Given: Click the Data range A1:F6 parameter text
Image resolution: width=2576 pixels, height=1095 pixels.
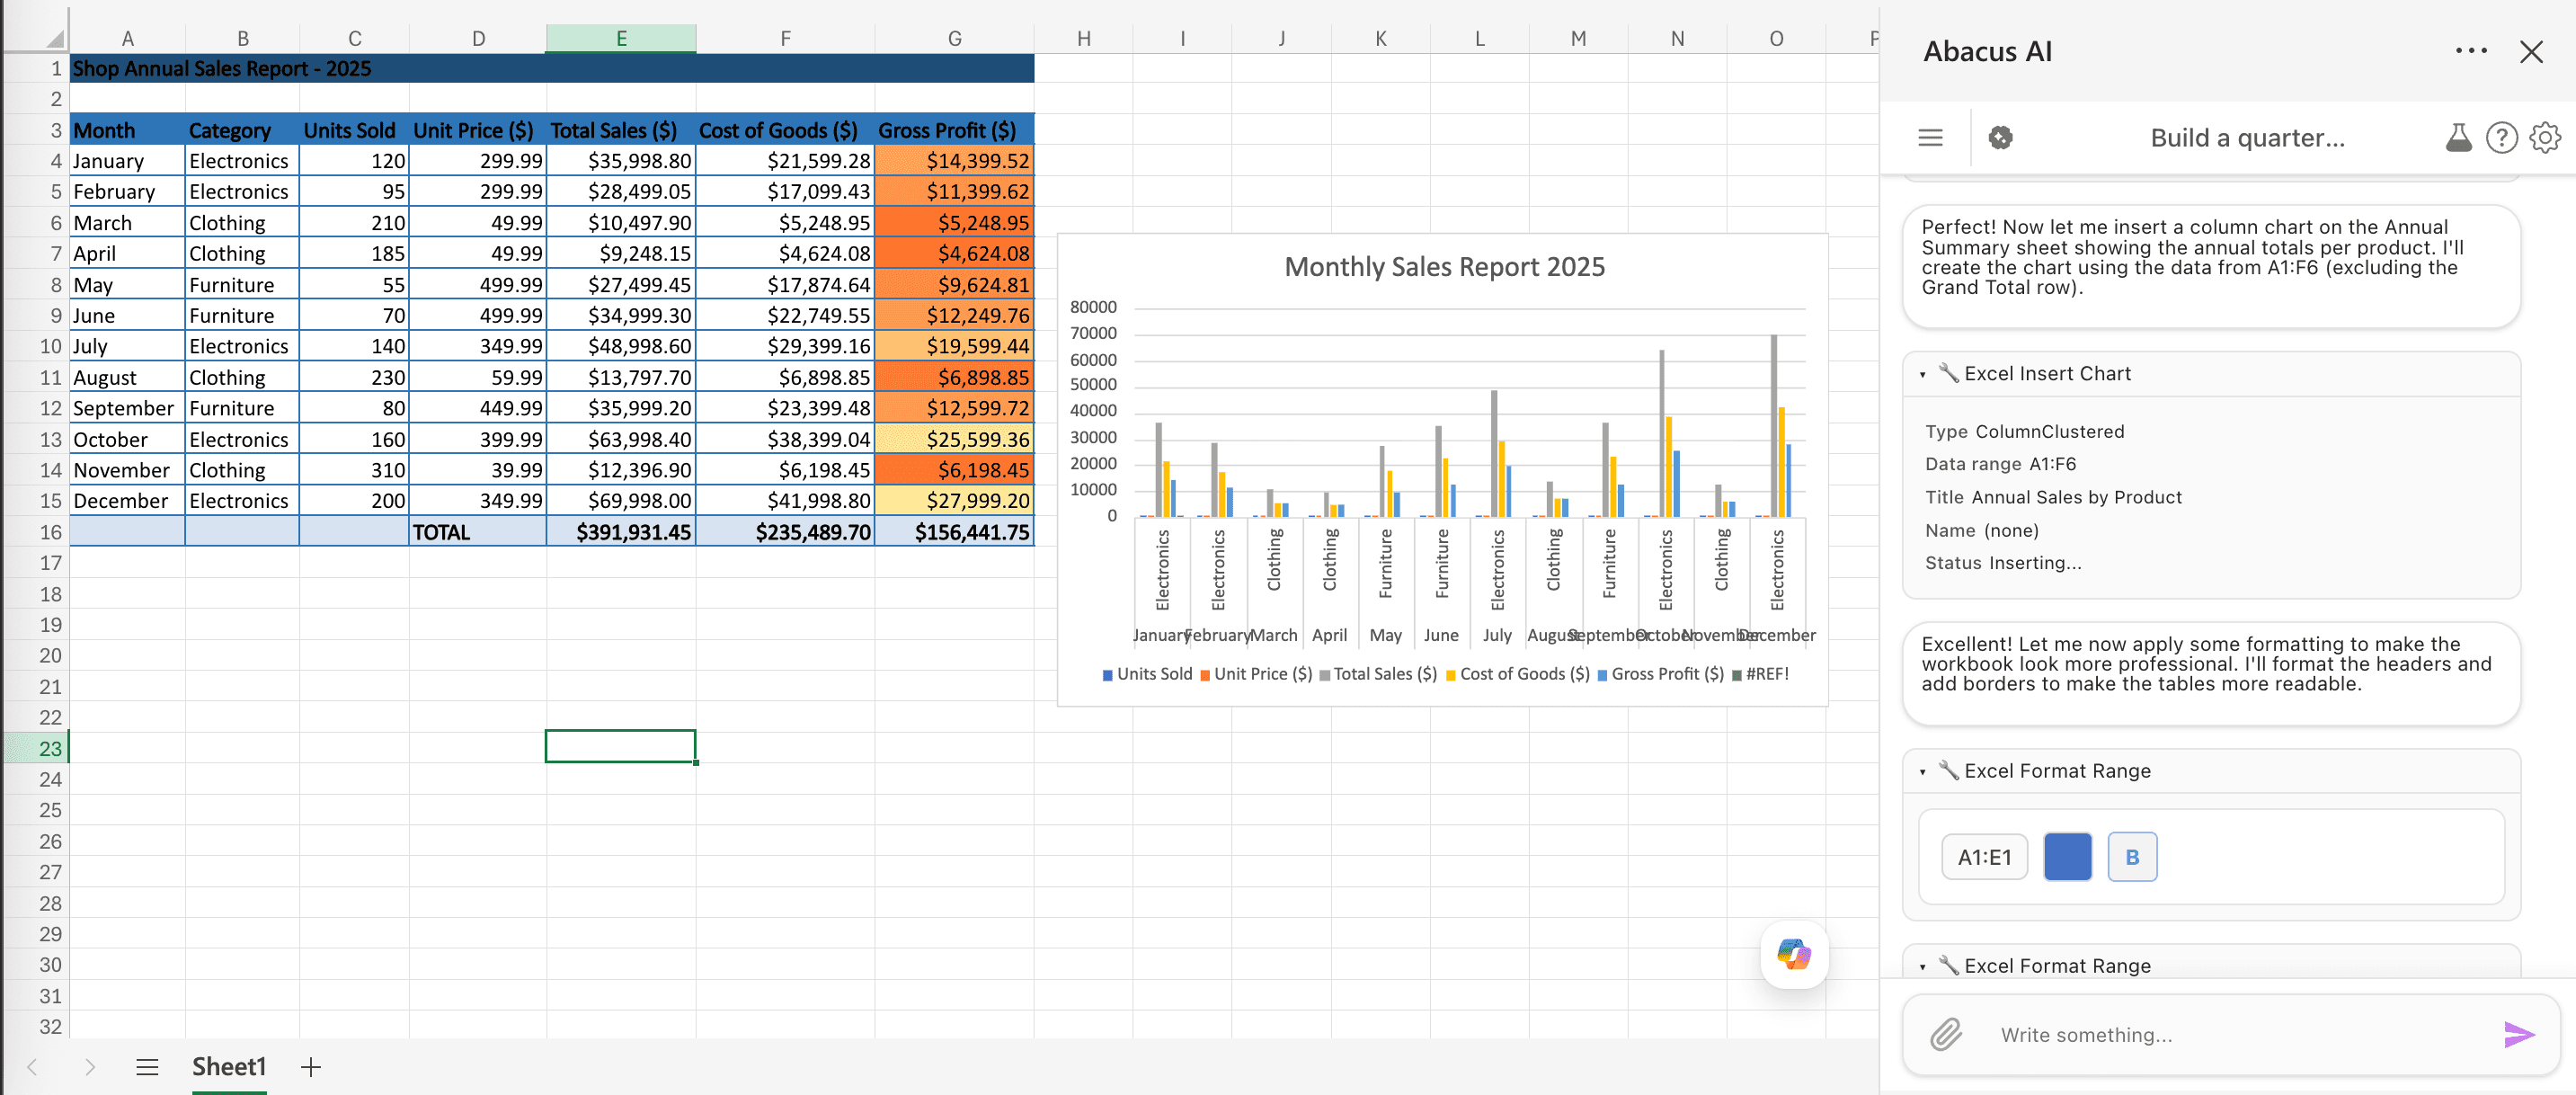Looking at the screenshot, I should point(2000,464).
